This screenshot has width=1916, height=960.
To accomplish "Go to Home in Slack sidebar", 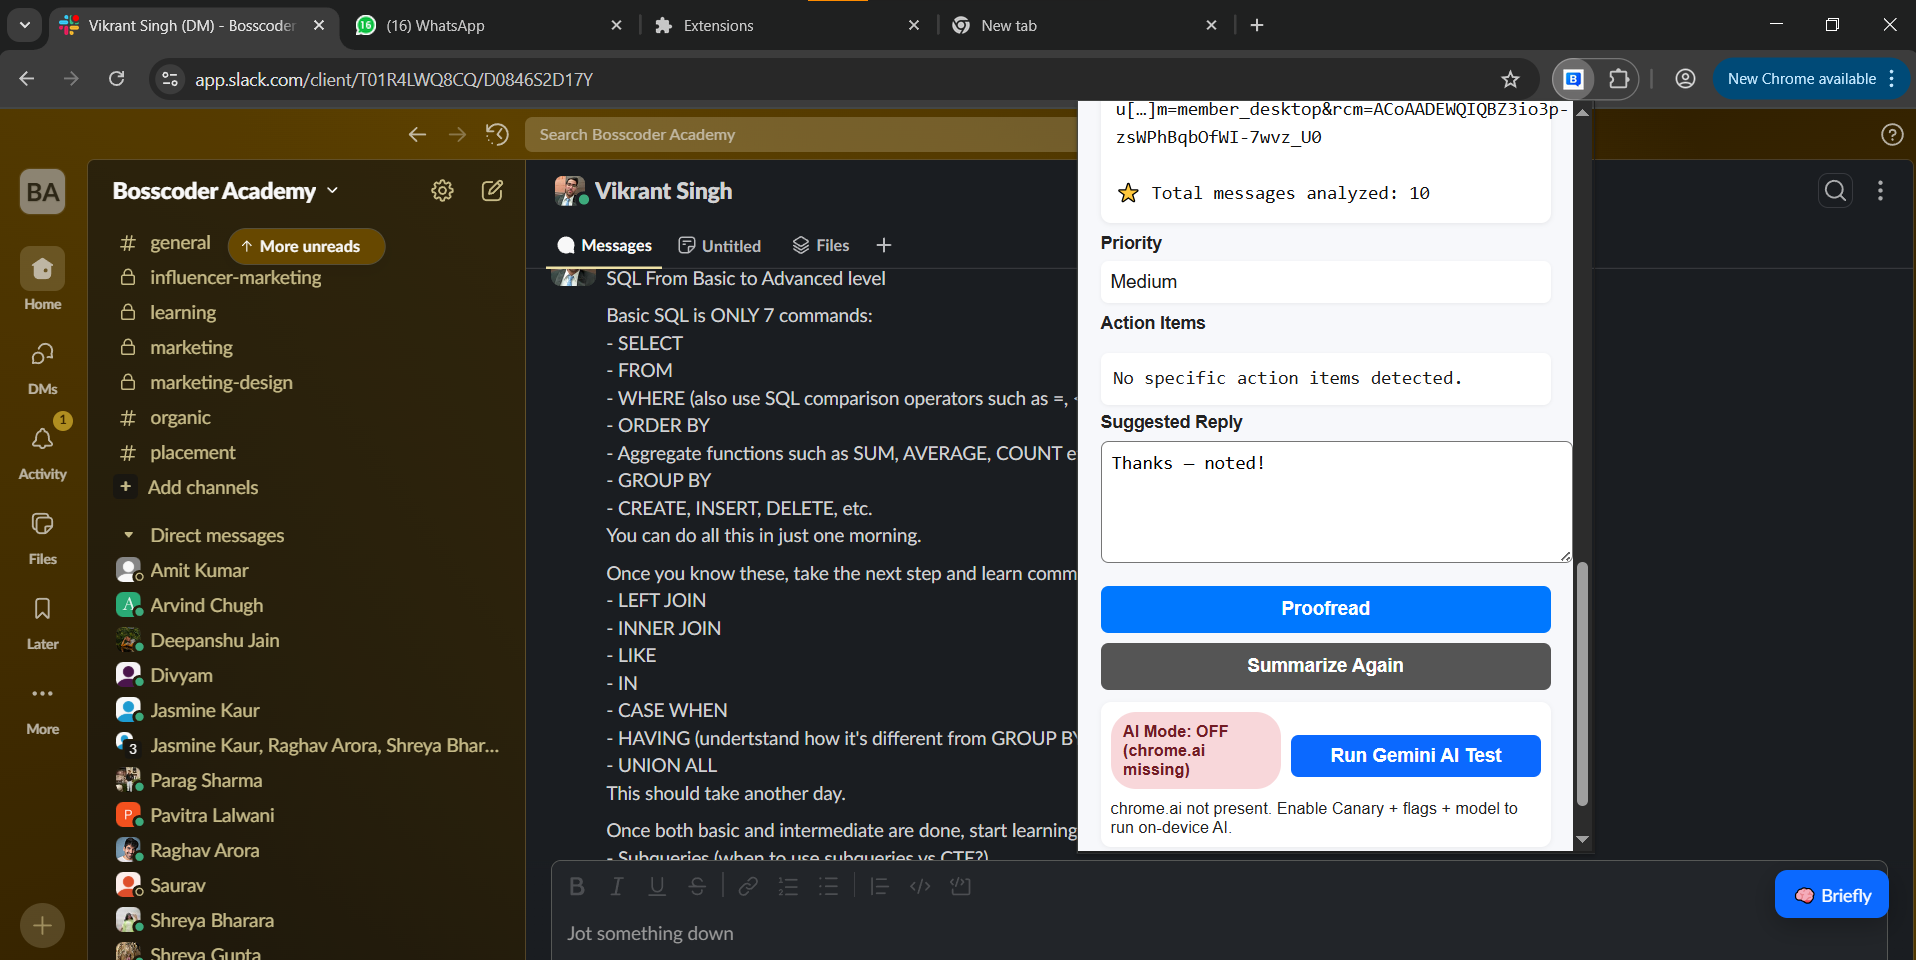I will click(42, 280).
